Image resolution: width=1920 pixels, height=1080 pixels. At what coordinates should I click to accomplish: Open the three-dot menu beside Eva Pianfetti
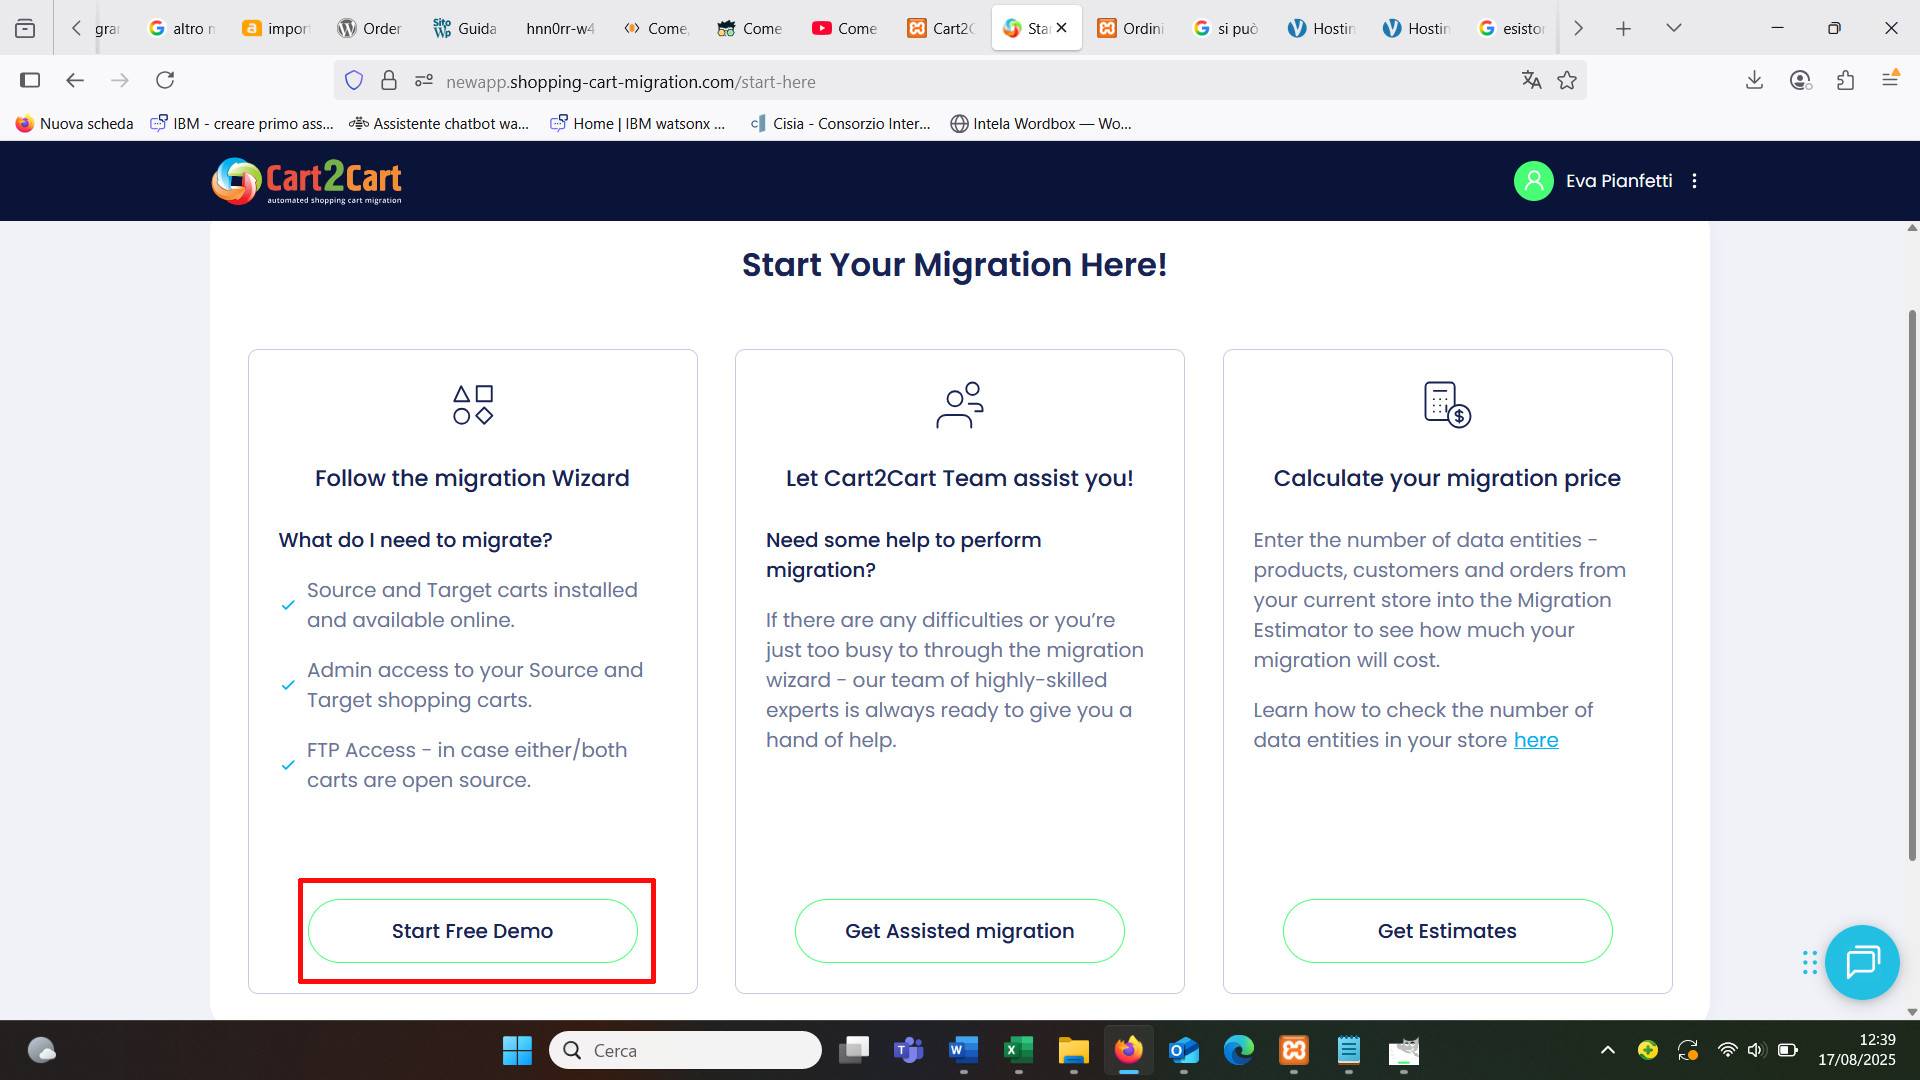coord(1694,181)
